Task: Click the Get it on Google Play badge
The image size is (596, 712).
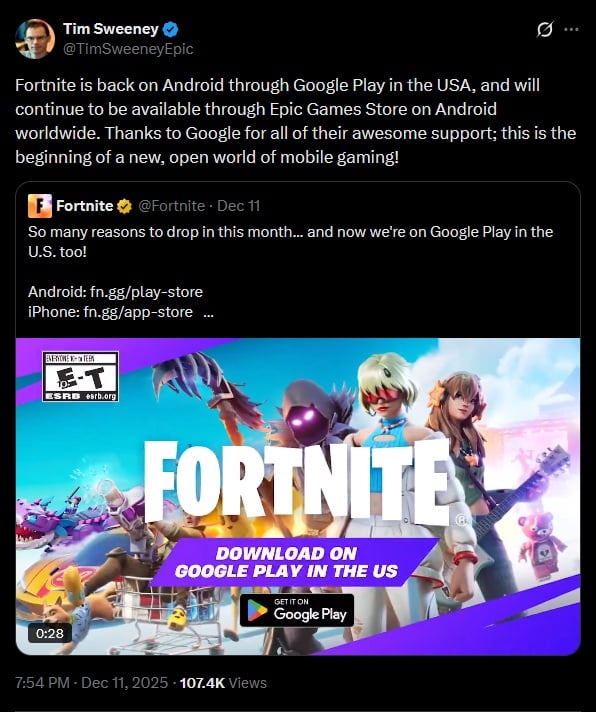Action: (x=297, y=610)
